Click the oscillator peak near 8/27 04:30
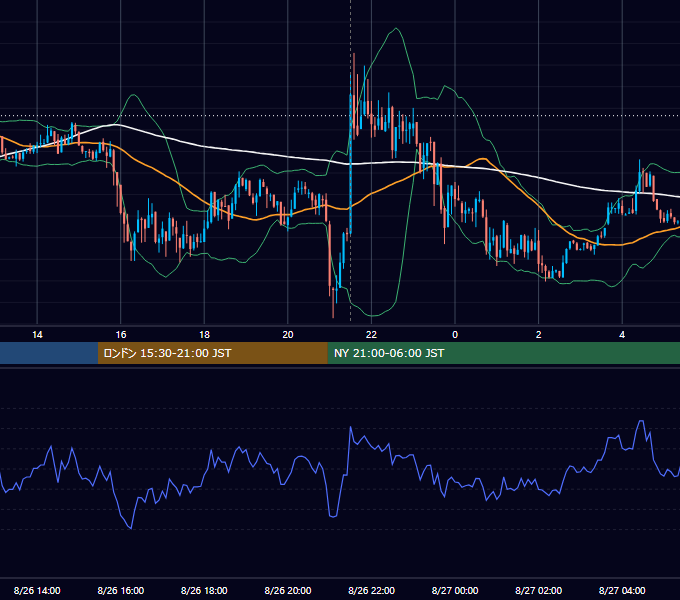The width and height of the screenshot is (680, 600). (x=641, y=421)
